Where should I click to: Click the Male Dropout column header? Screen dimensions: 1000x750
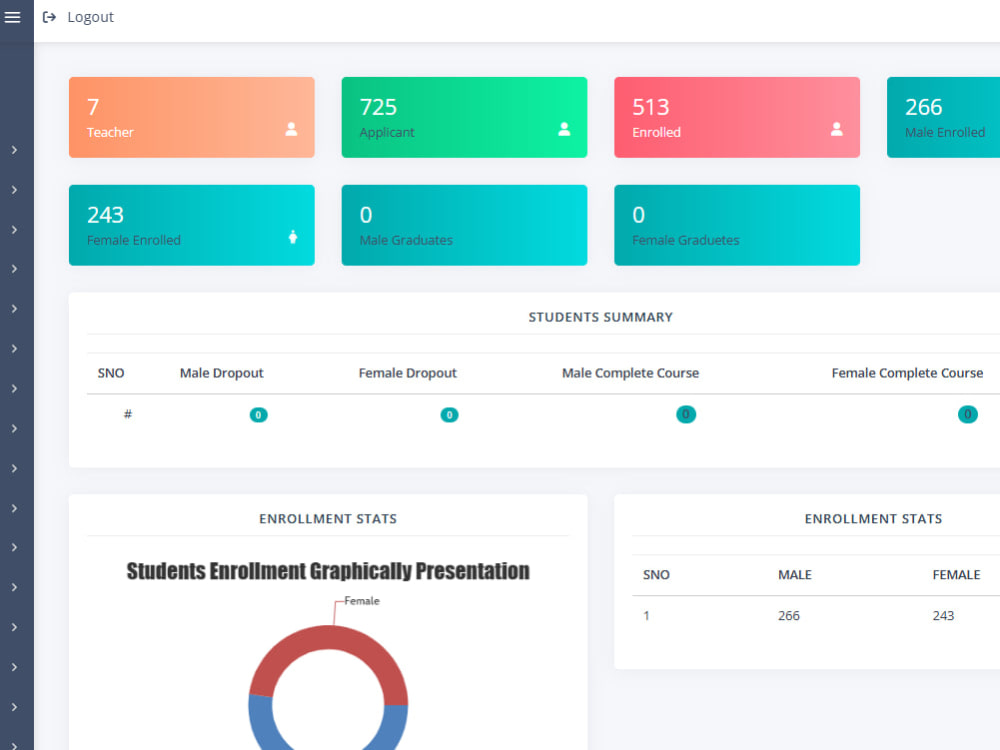(221, 373)
